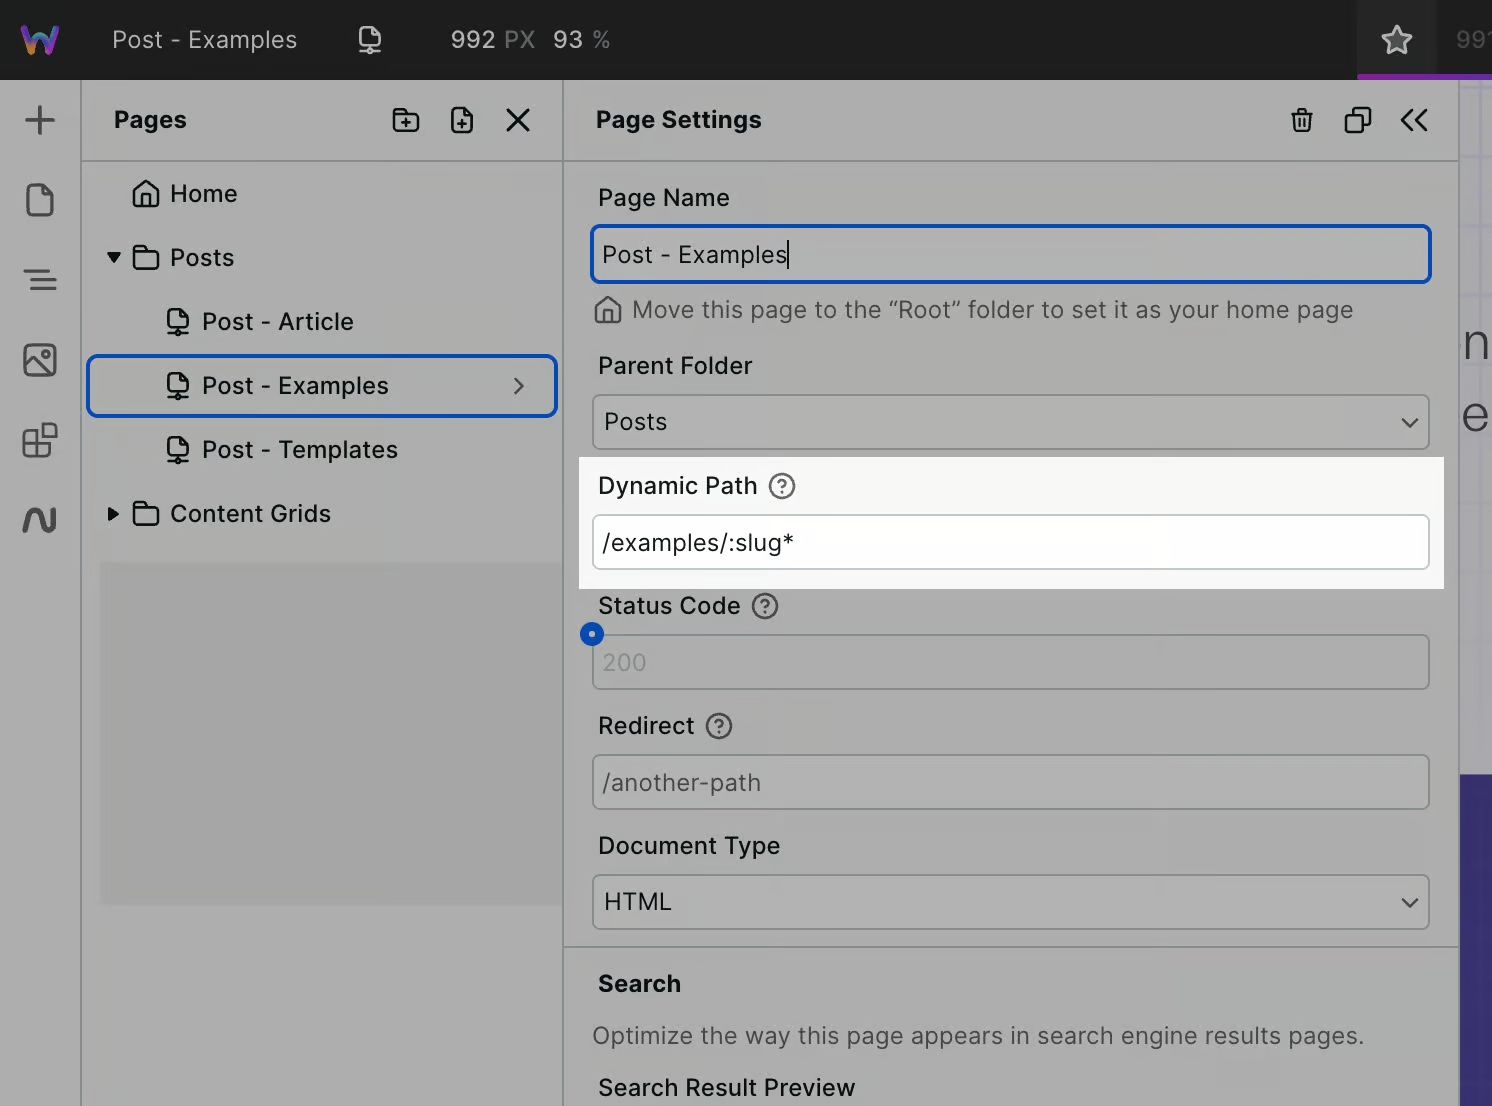Image resolution: width=1492 pixels, height=1106 pixels.
Task: Delete page with trash icon
Action: click(1302, 120)
